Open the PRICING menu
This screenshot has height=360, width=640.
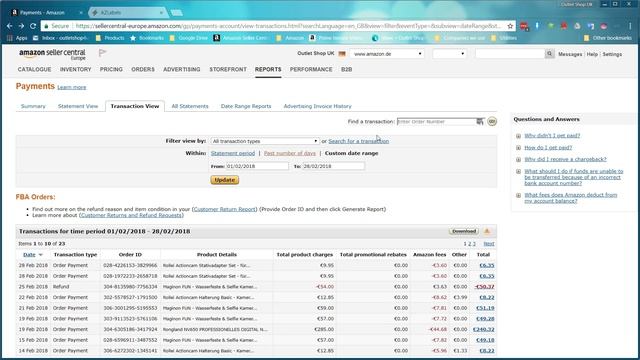tap(111, 69)
